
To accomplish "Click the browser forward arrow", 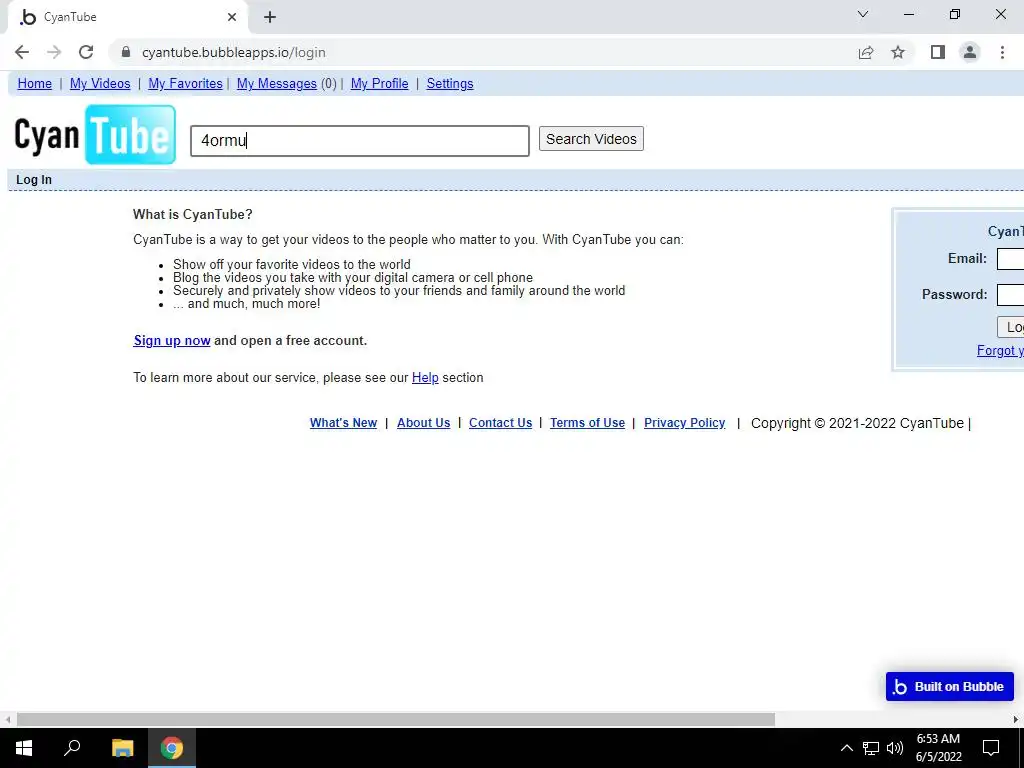I will [54, 52].
